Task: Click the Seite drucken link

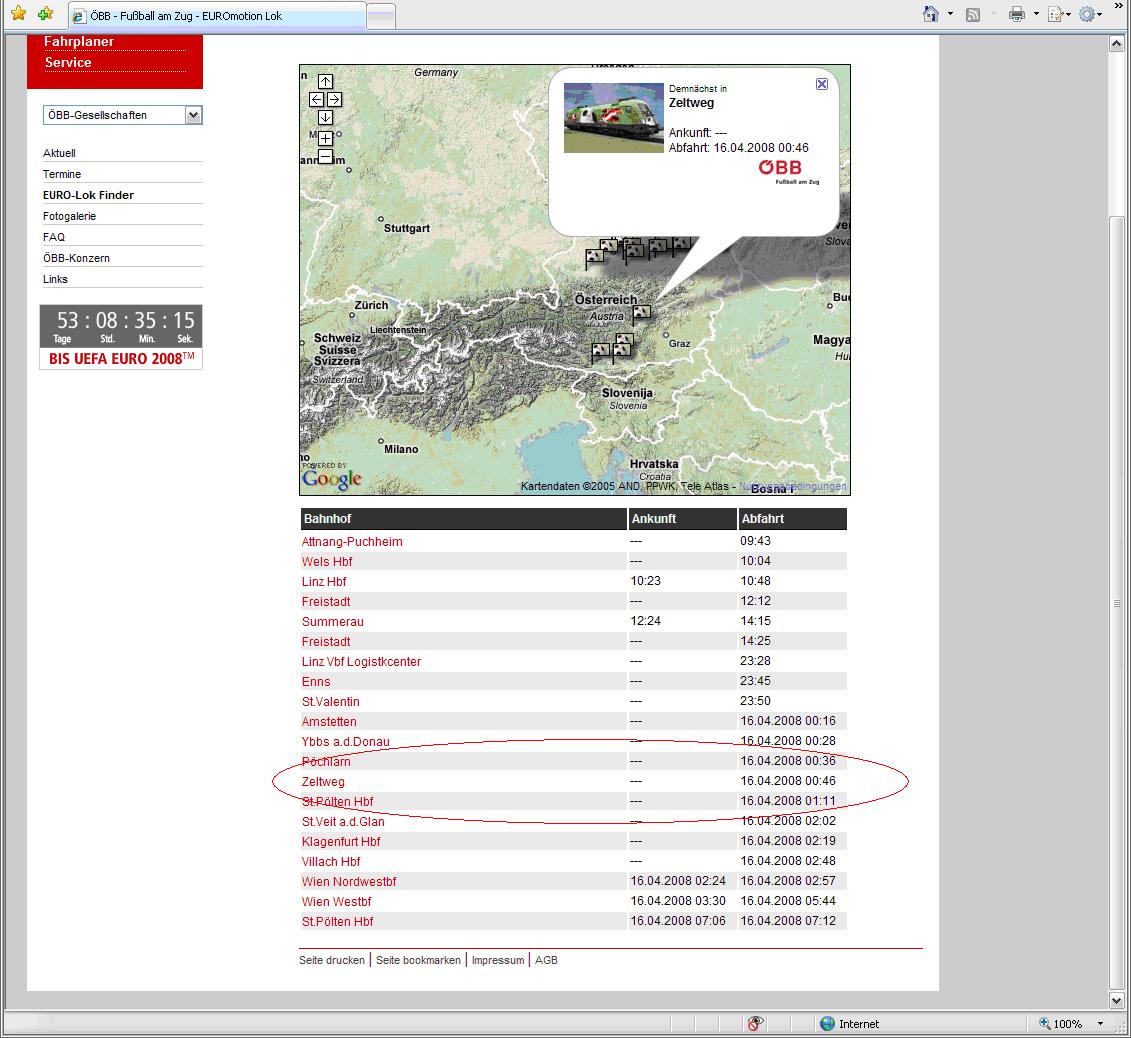Action: tap(332, 960)
